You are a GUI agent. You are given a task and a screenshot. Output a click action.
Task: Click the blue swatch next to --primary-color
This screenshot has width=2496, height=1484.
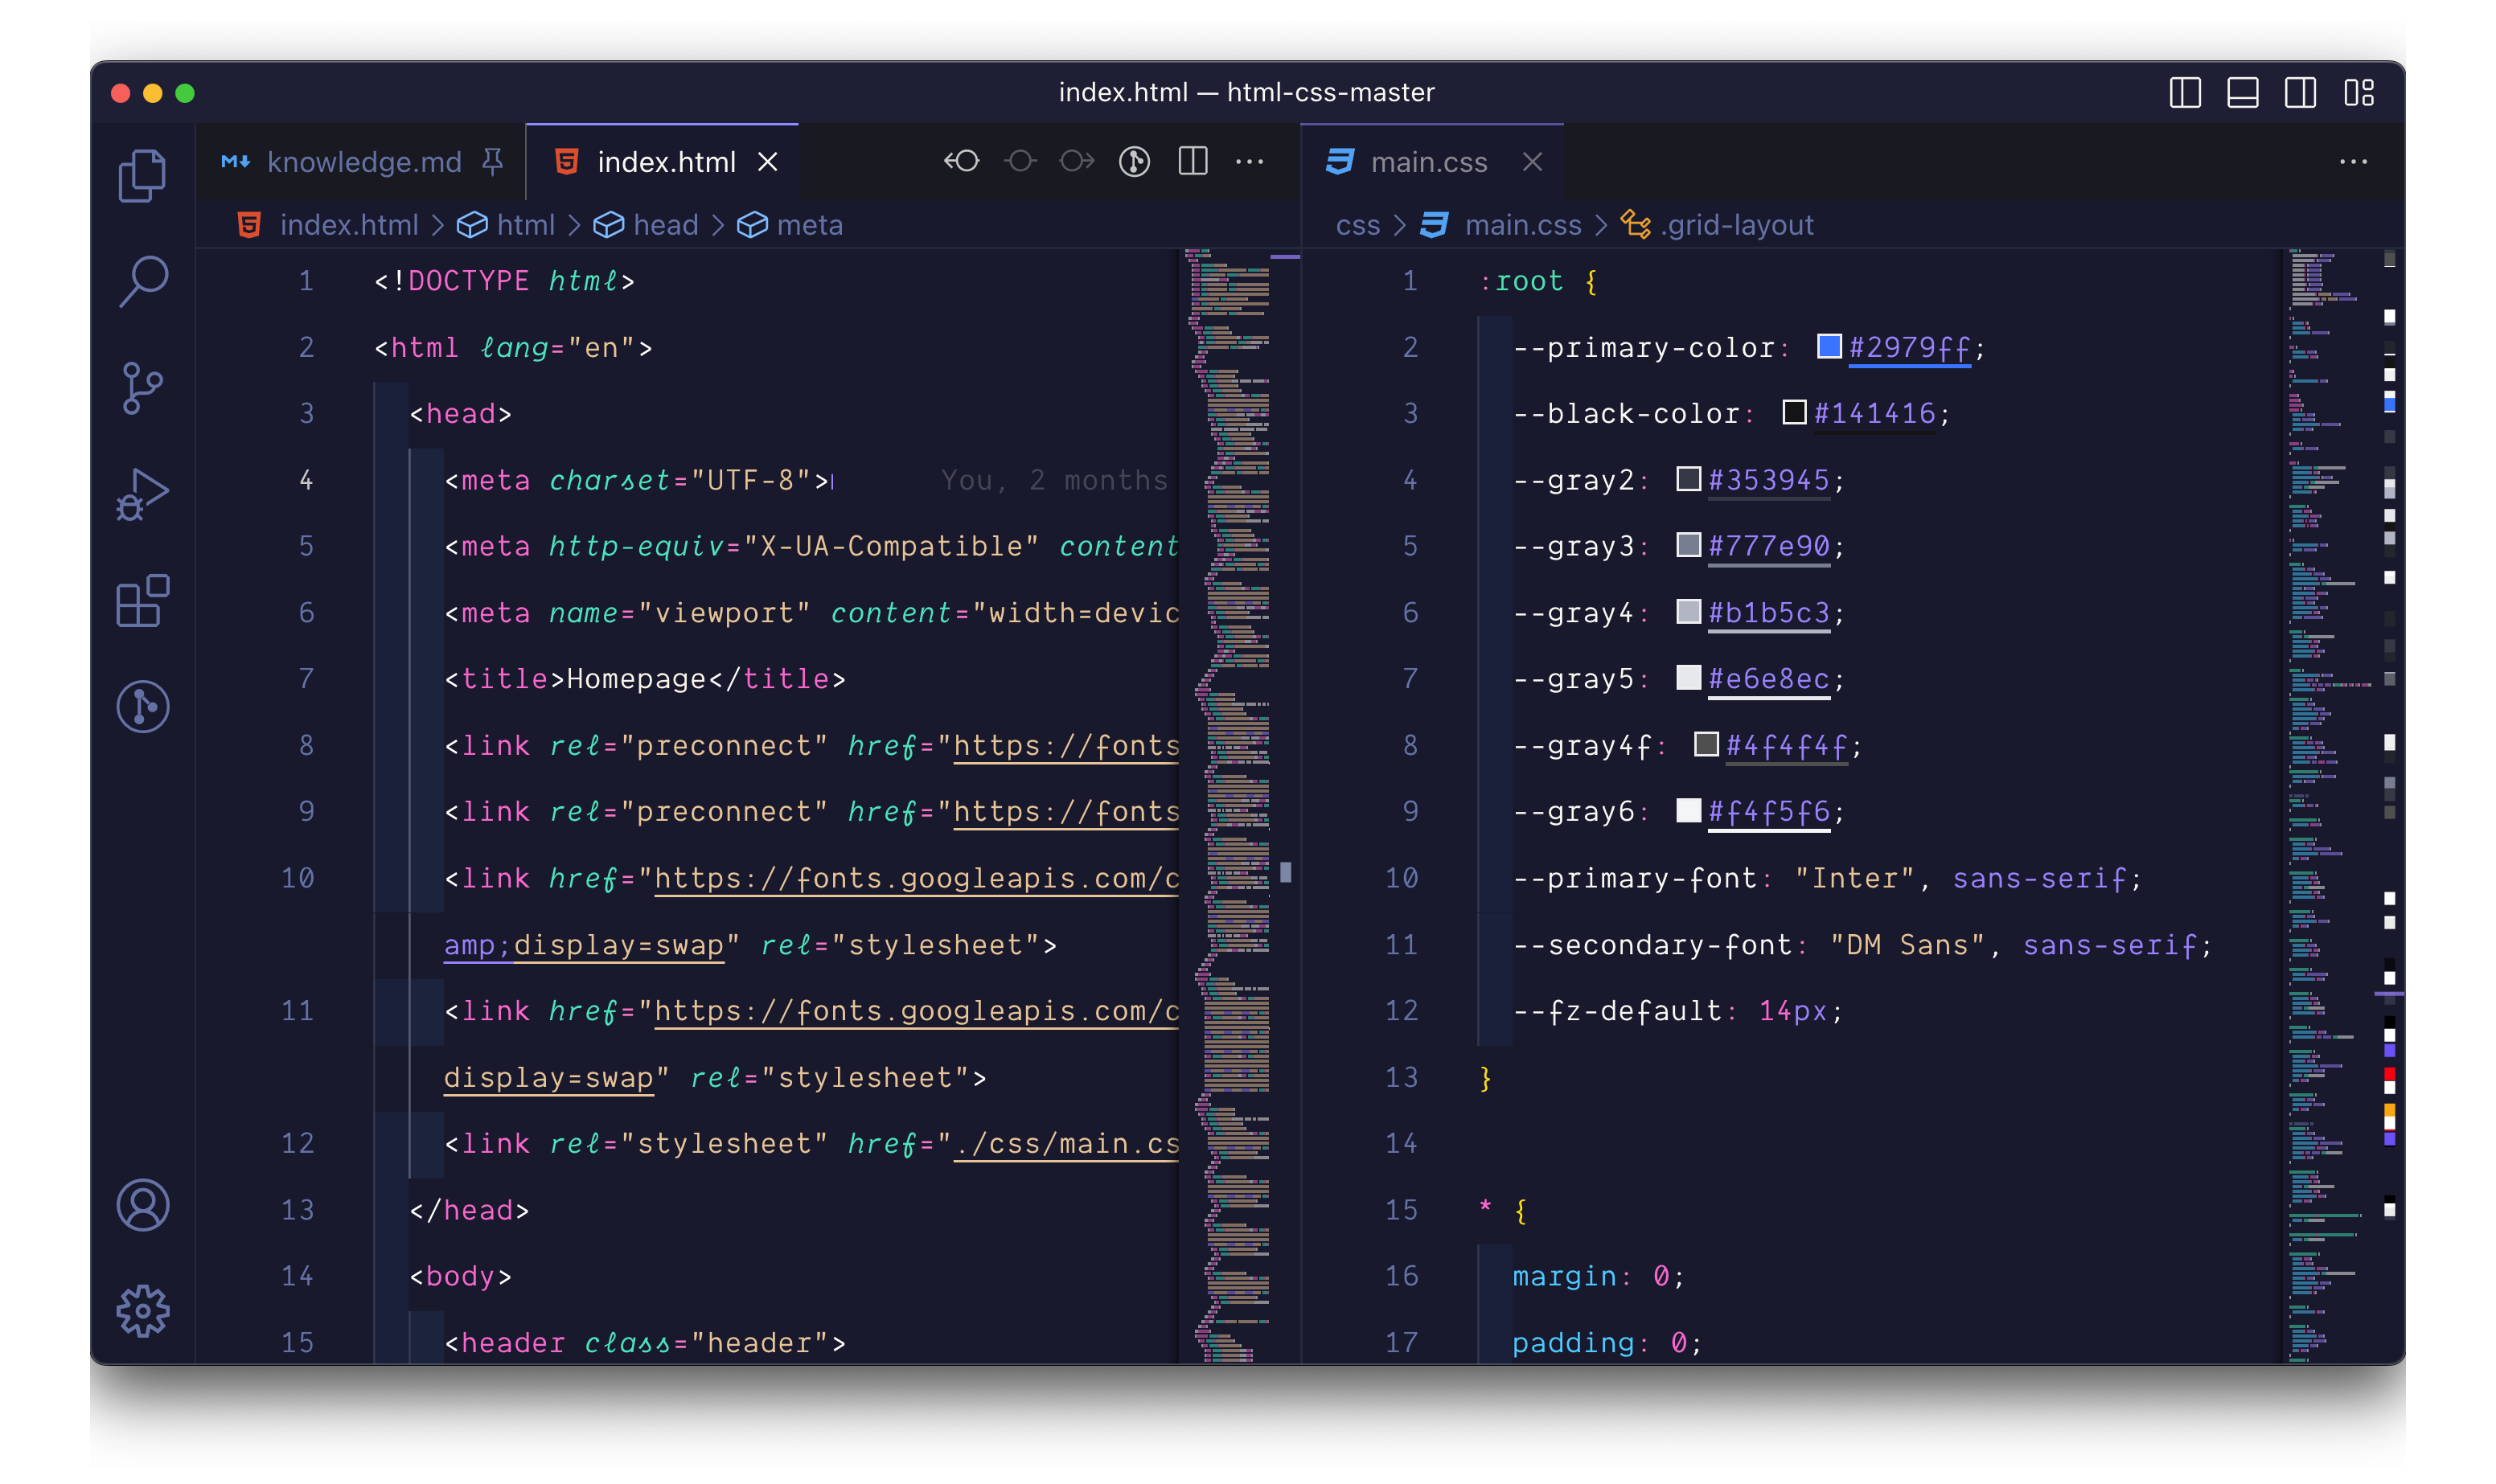click(x=1829, y=346)
